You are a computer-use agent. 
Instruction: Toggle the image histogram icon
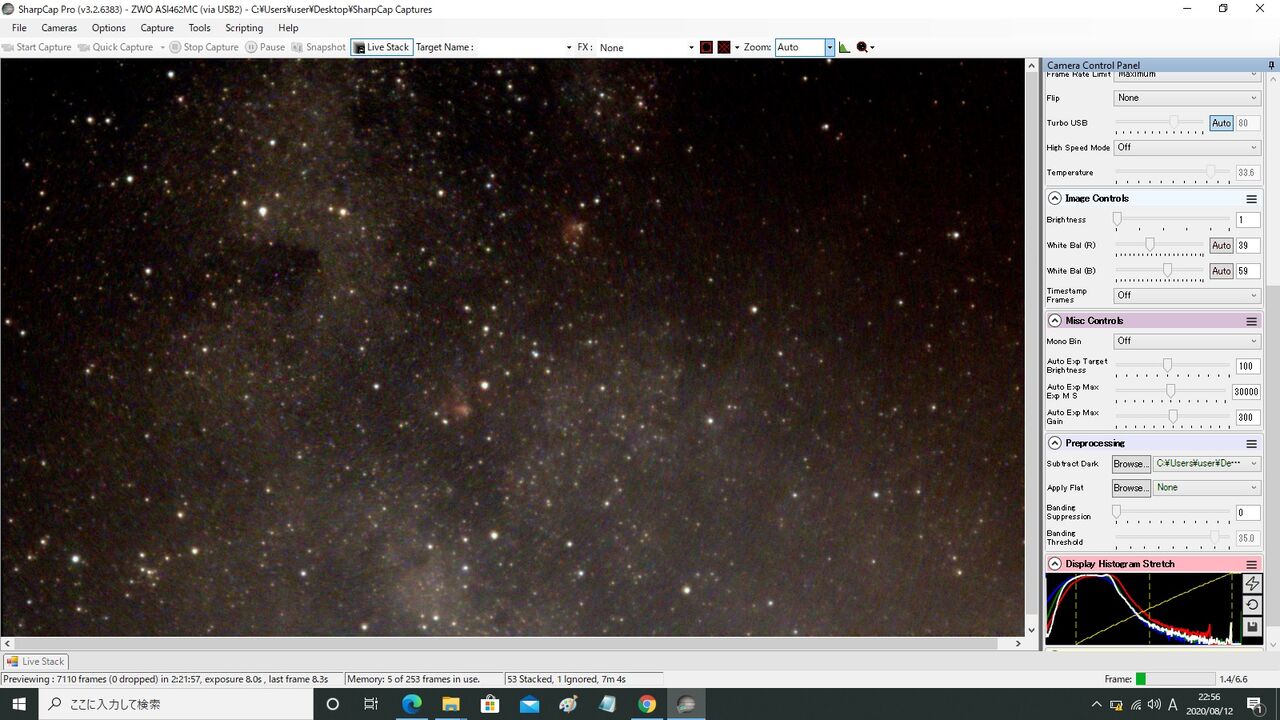844,47
